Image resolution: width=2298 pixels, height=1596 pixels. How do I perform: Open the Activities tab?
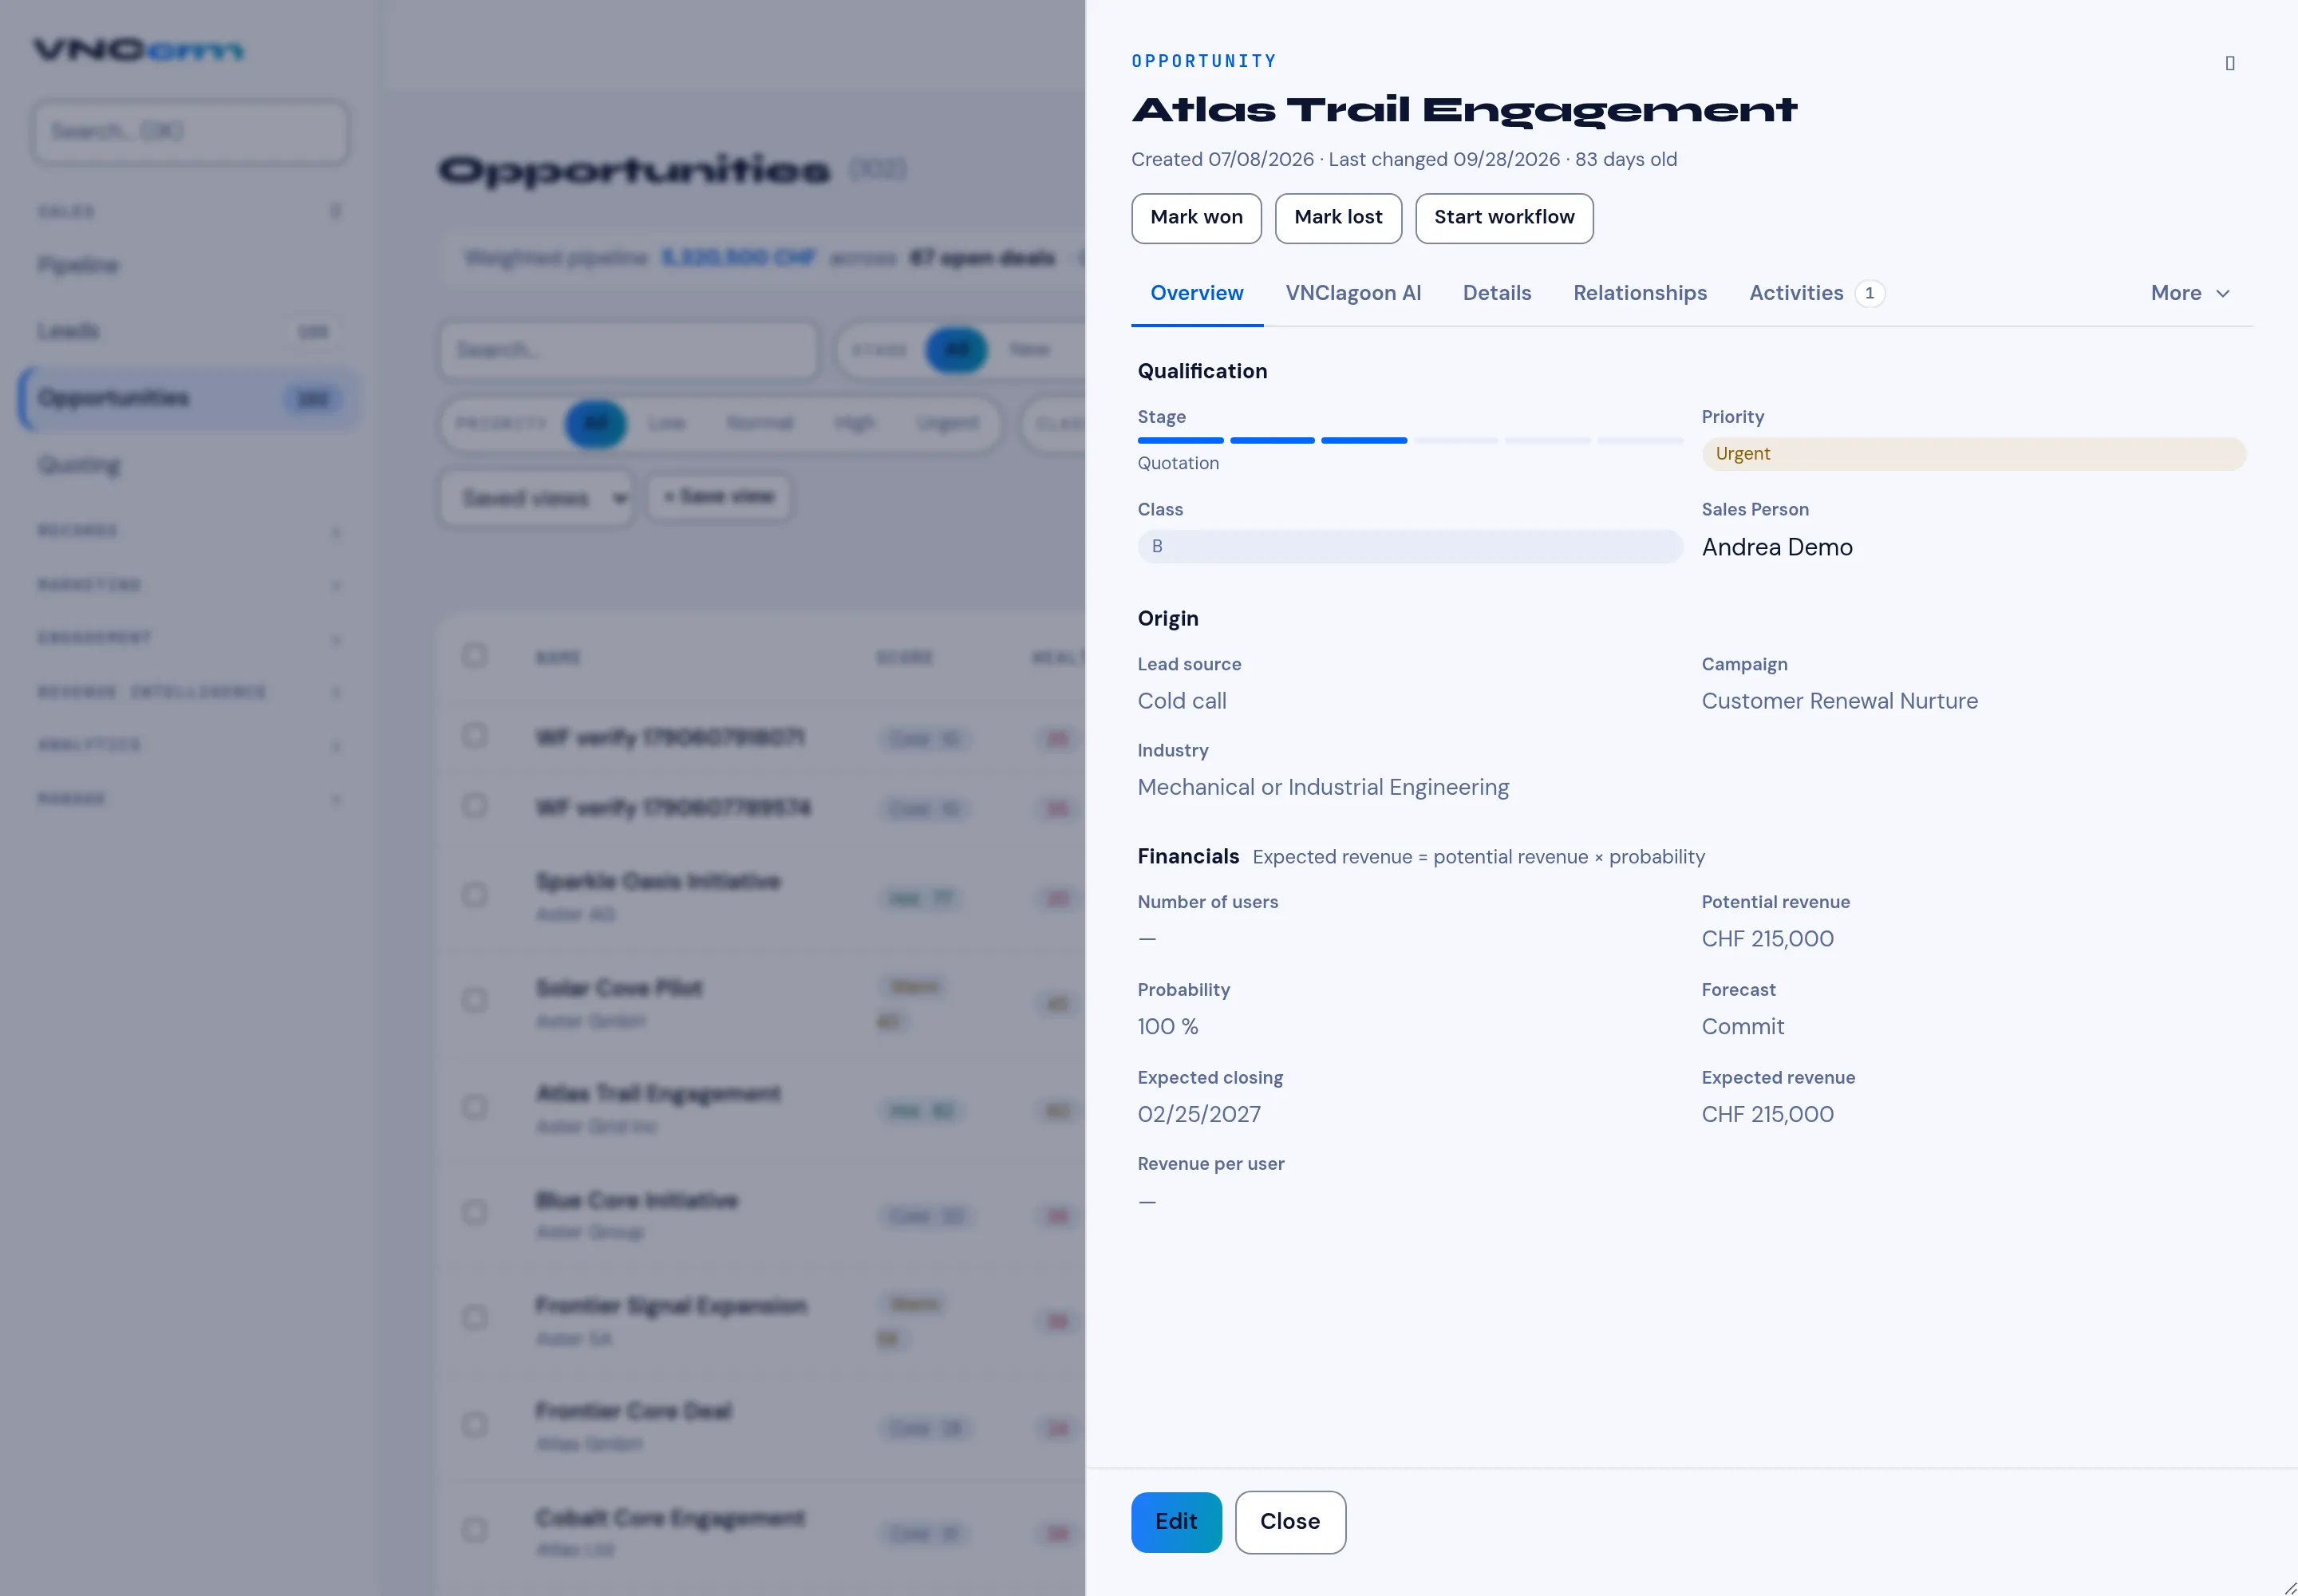click(x=1816, y=293)
